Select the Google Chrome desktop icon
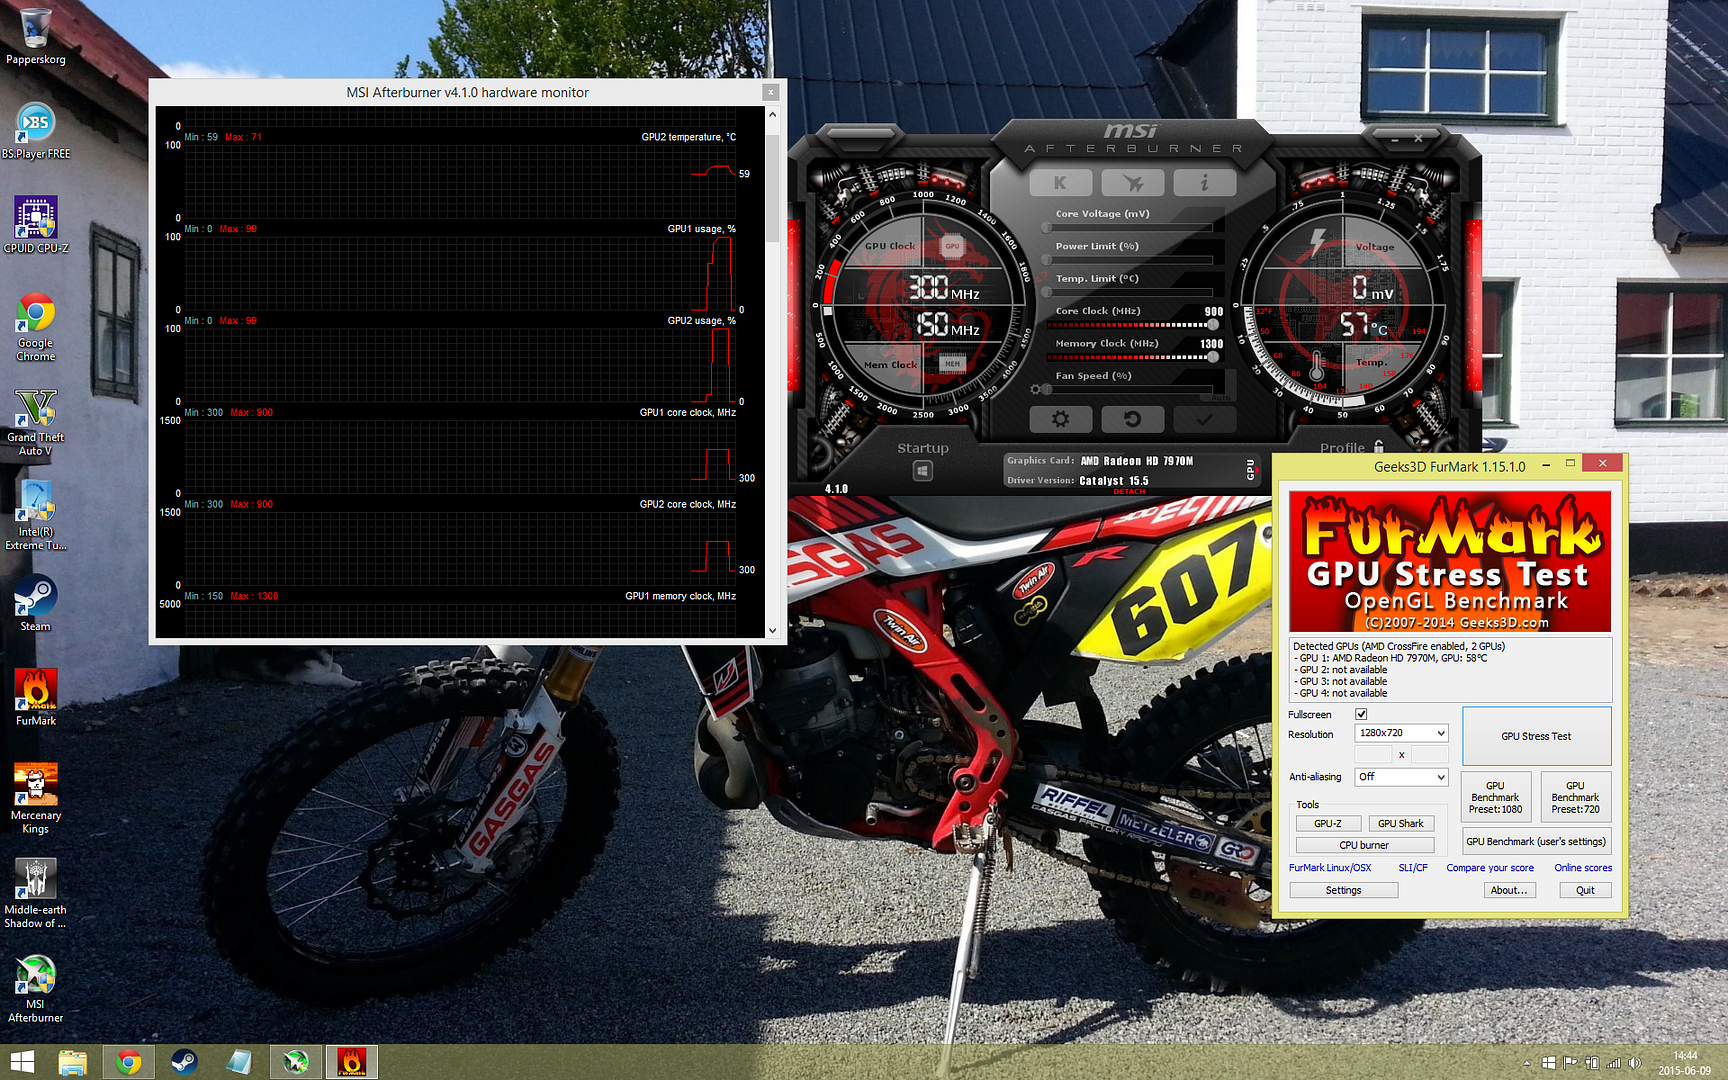The image size is (1728, 1080). click(x=36, y=326)
